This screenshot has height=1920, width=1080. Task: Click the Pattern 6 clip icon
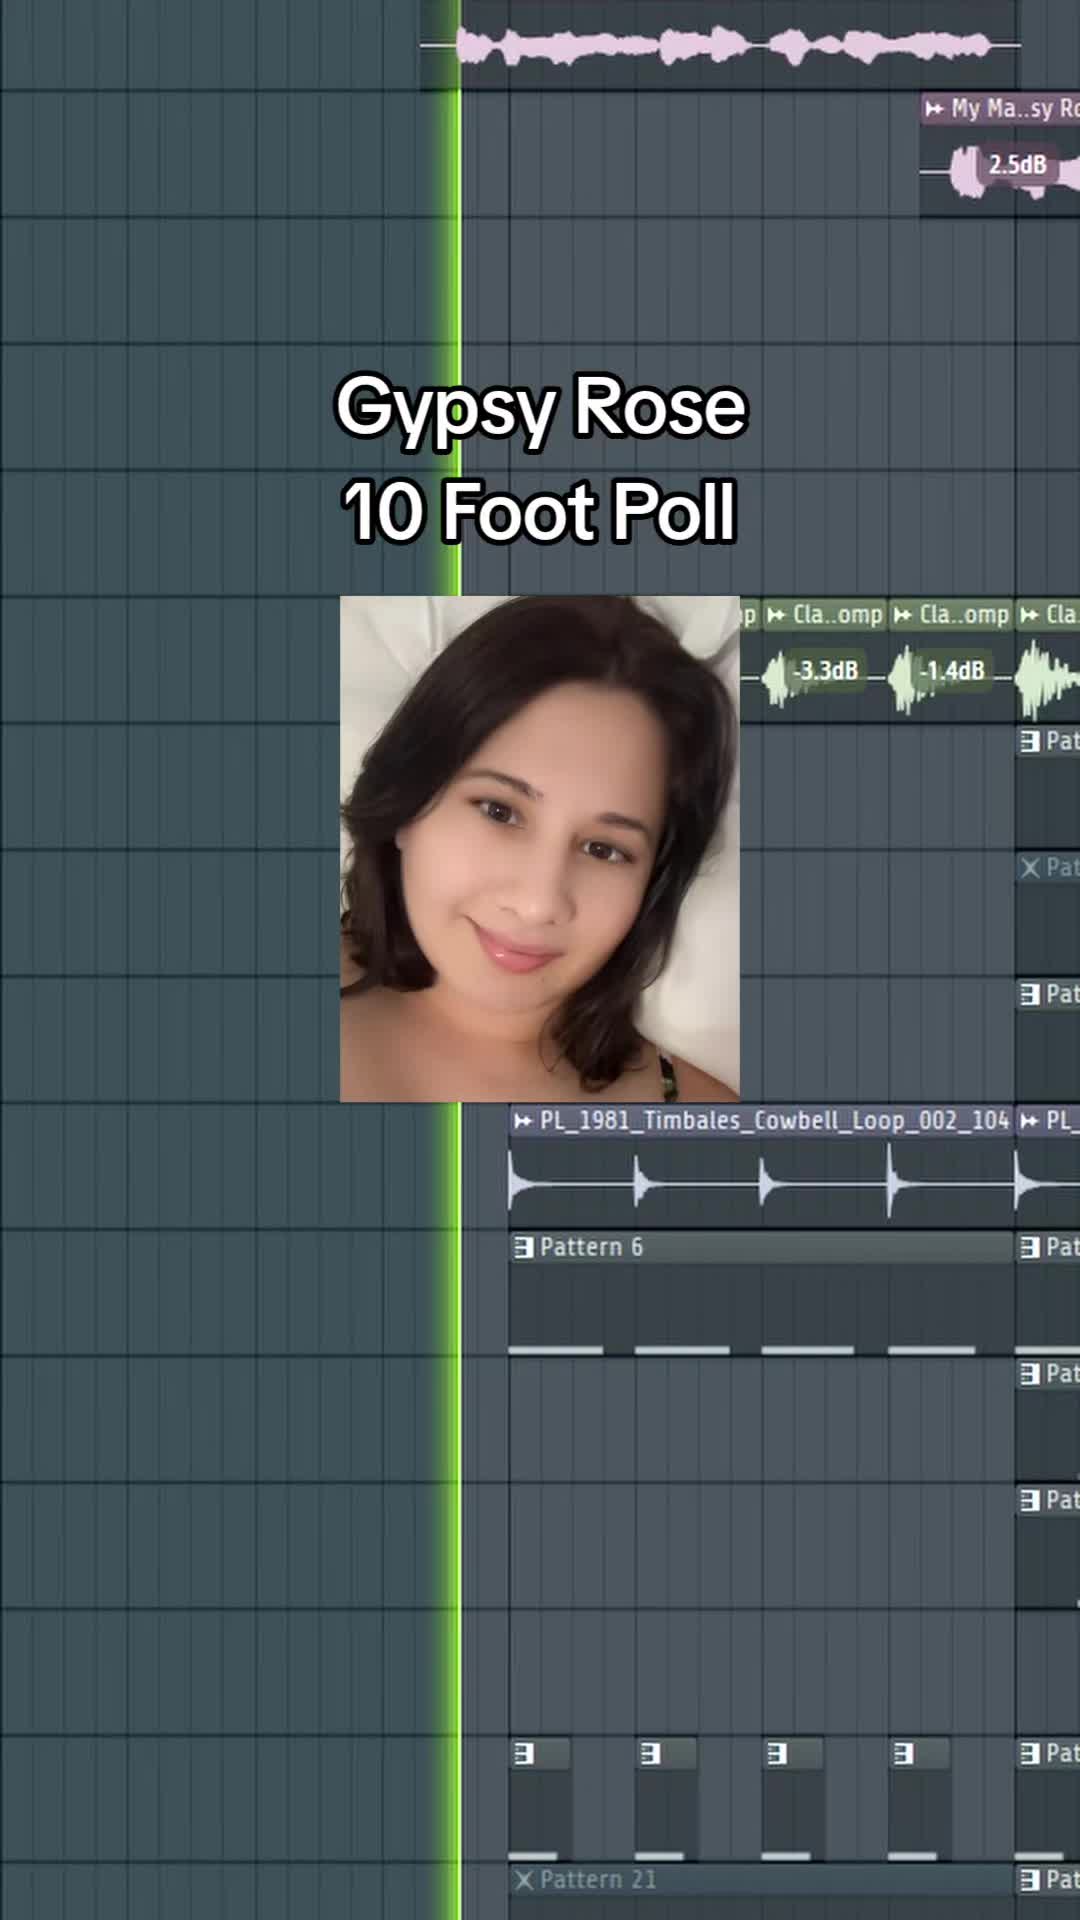click(524, 1247)
